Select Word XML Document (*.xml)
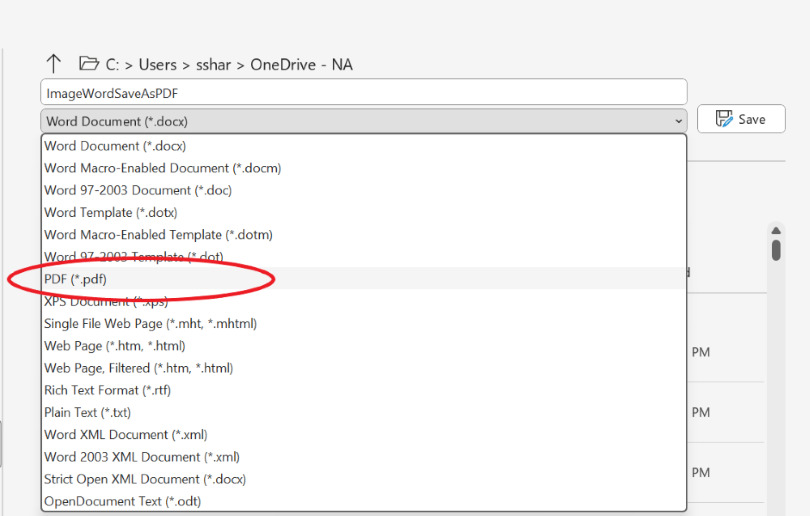Screen dimensions: 810x516 tap(125, 434)
